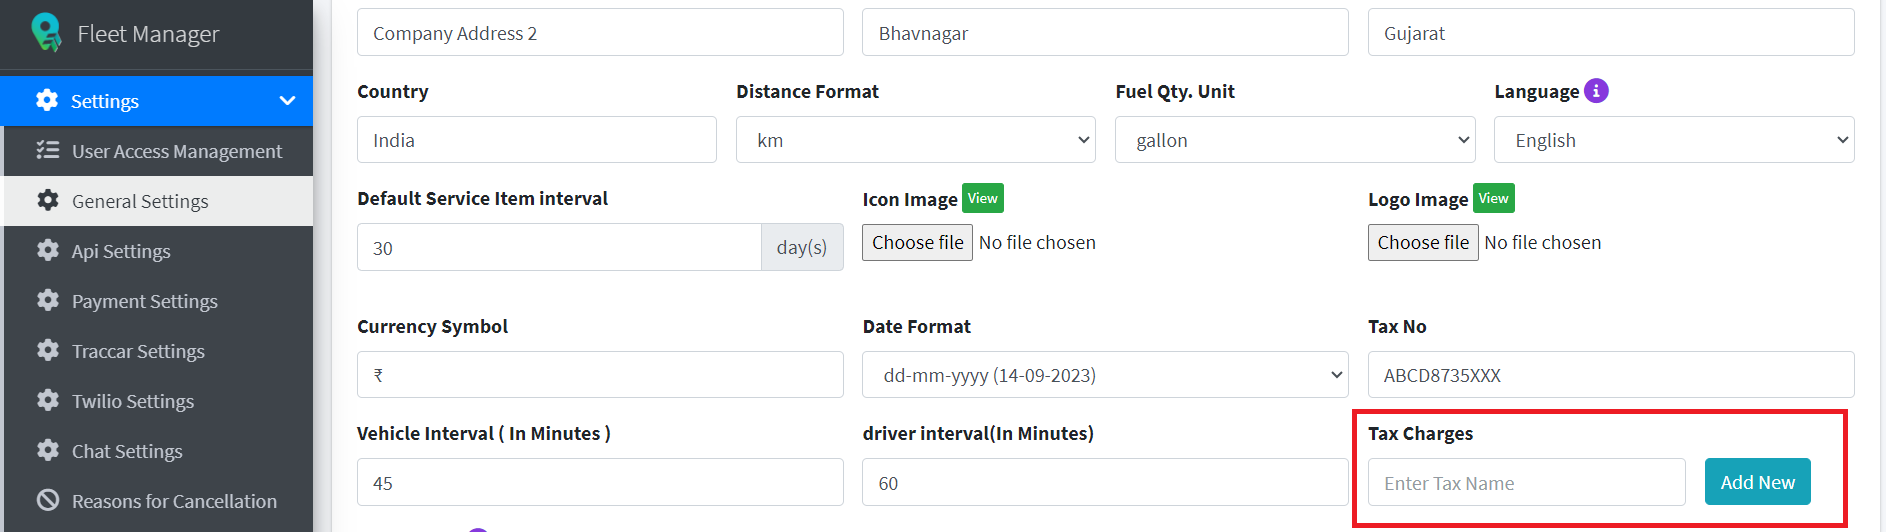The width and height of the screenshot is (1886, 532).
Task: Click the Traccar Settings gear icon
Action: pyautogui.click(x=47, y=351)
